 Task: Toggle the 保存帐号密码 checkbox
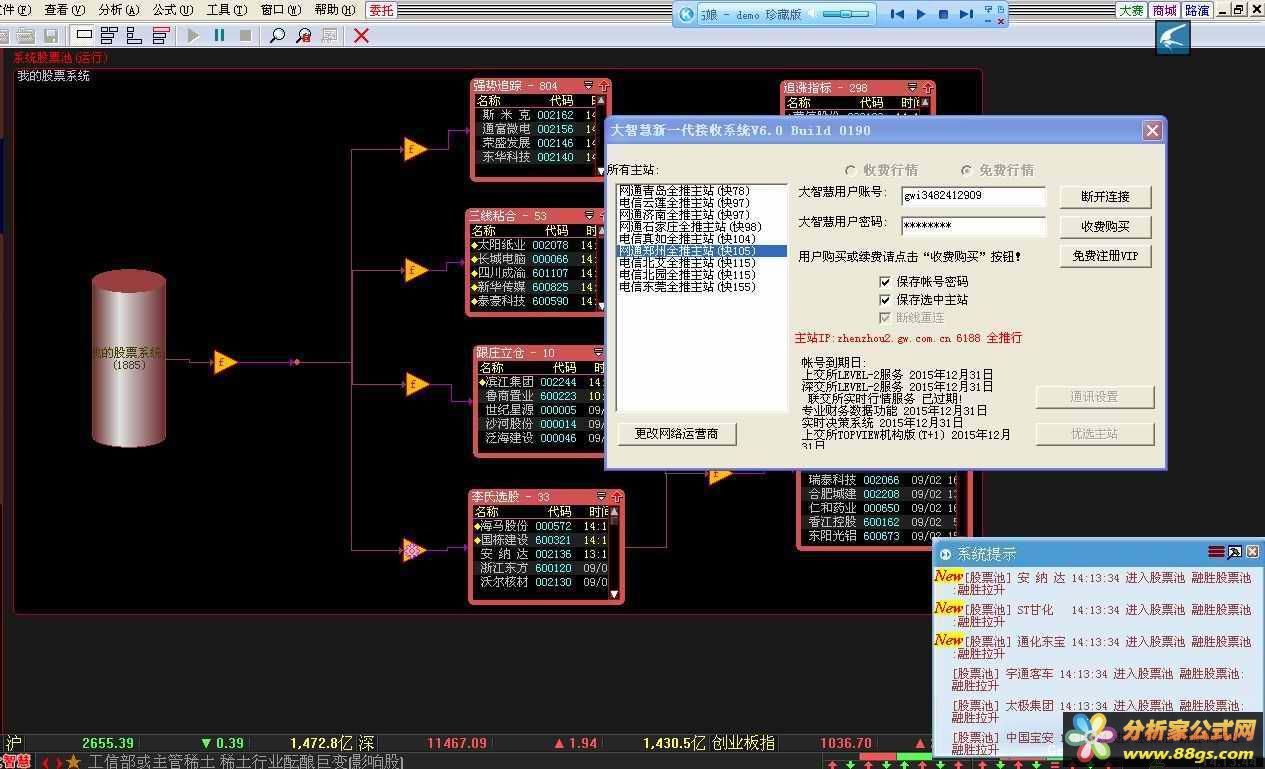coord(884,282)
